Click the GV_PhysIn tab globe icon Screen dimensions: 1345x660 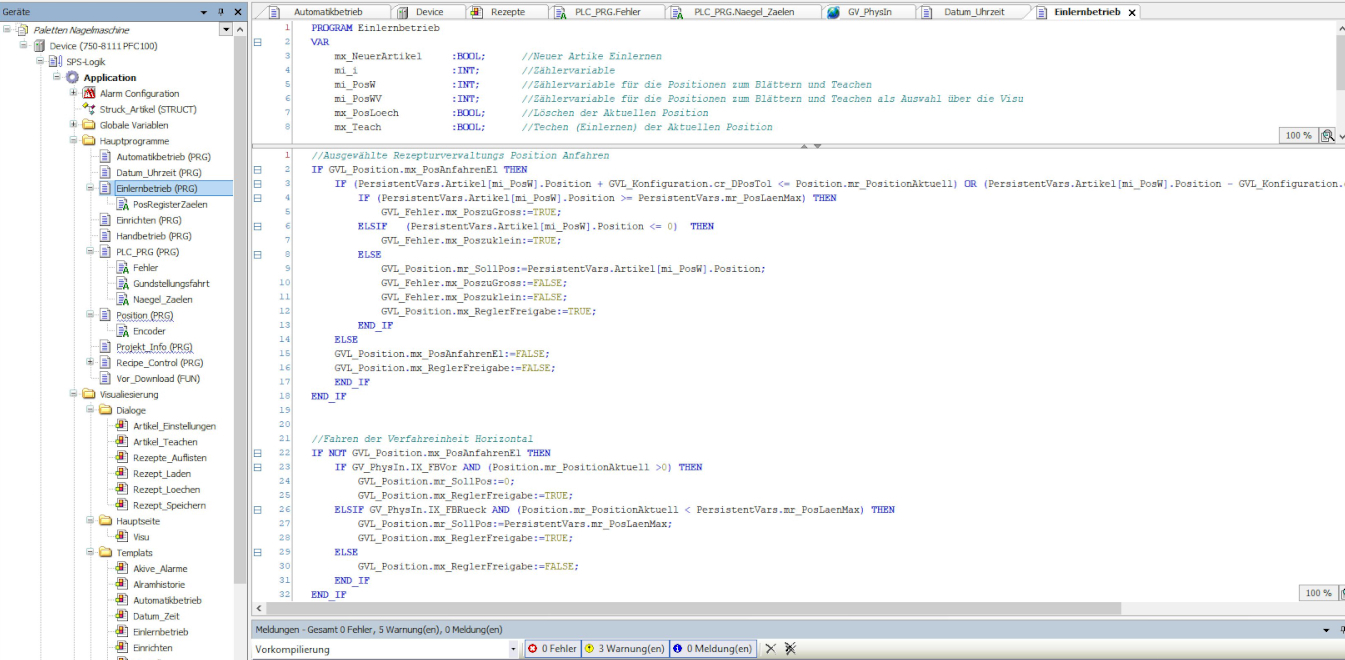834,12
